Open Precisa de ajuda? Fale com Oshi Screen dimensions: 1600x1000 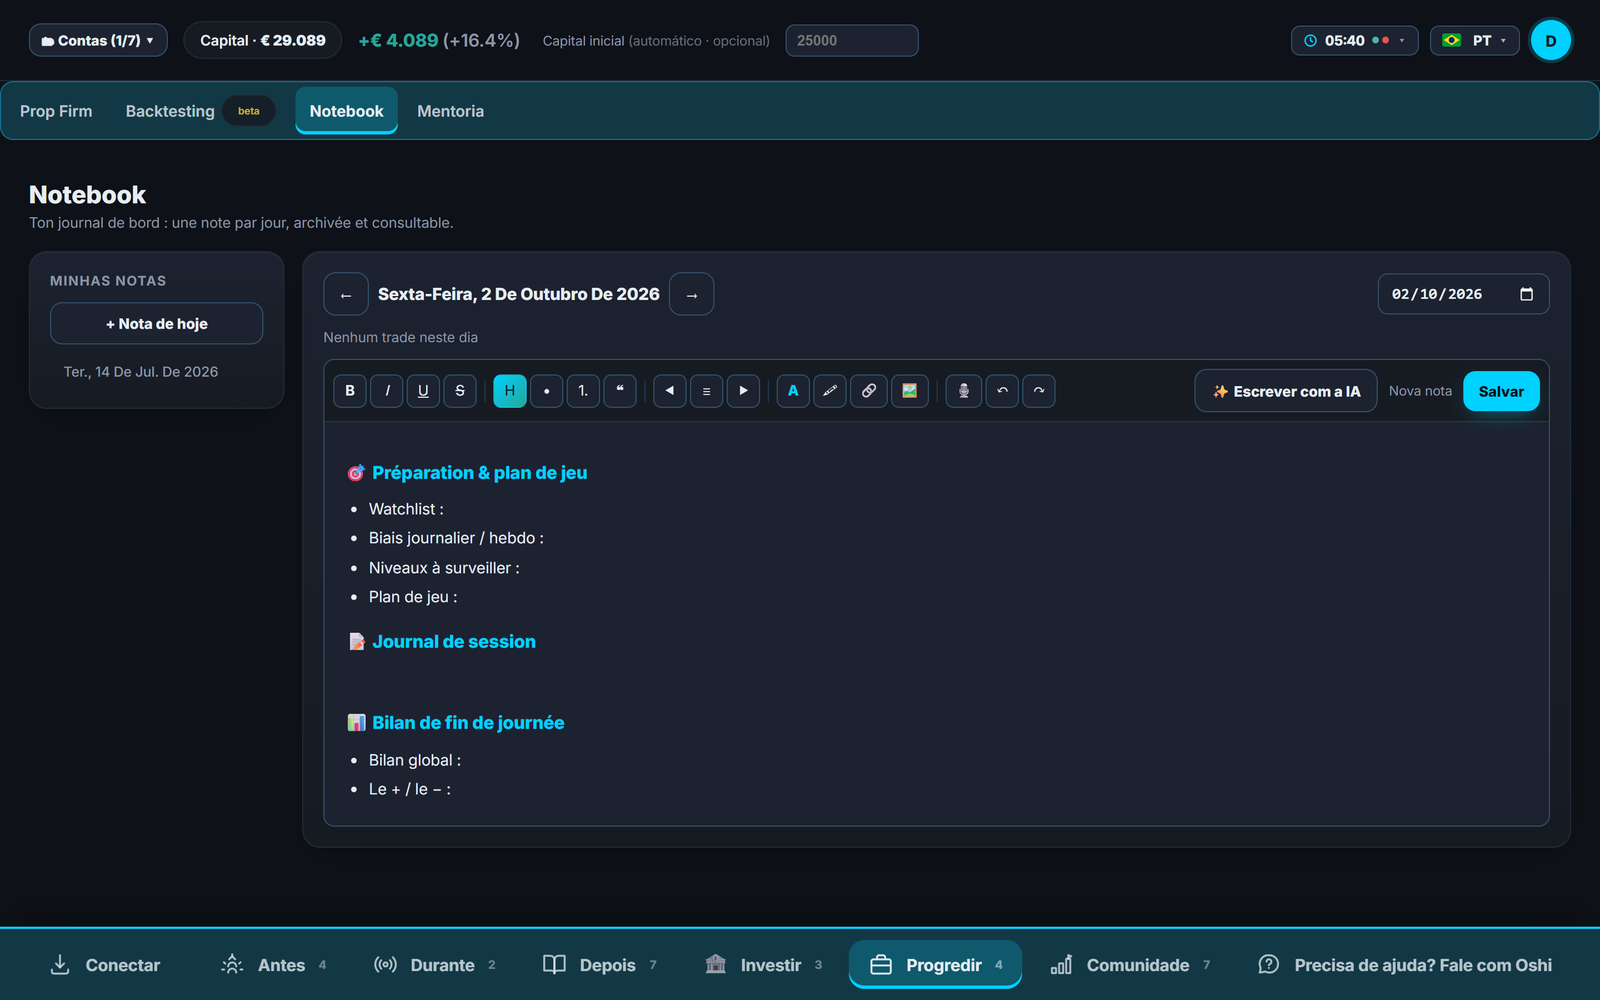click(x=1405, y=965)
